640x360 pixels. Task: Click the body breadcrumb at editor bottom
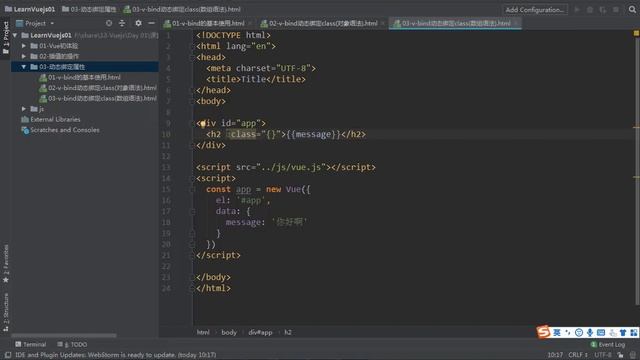(x=229, y=332)
